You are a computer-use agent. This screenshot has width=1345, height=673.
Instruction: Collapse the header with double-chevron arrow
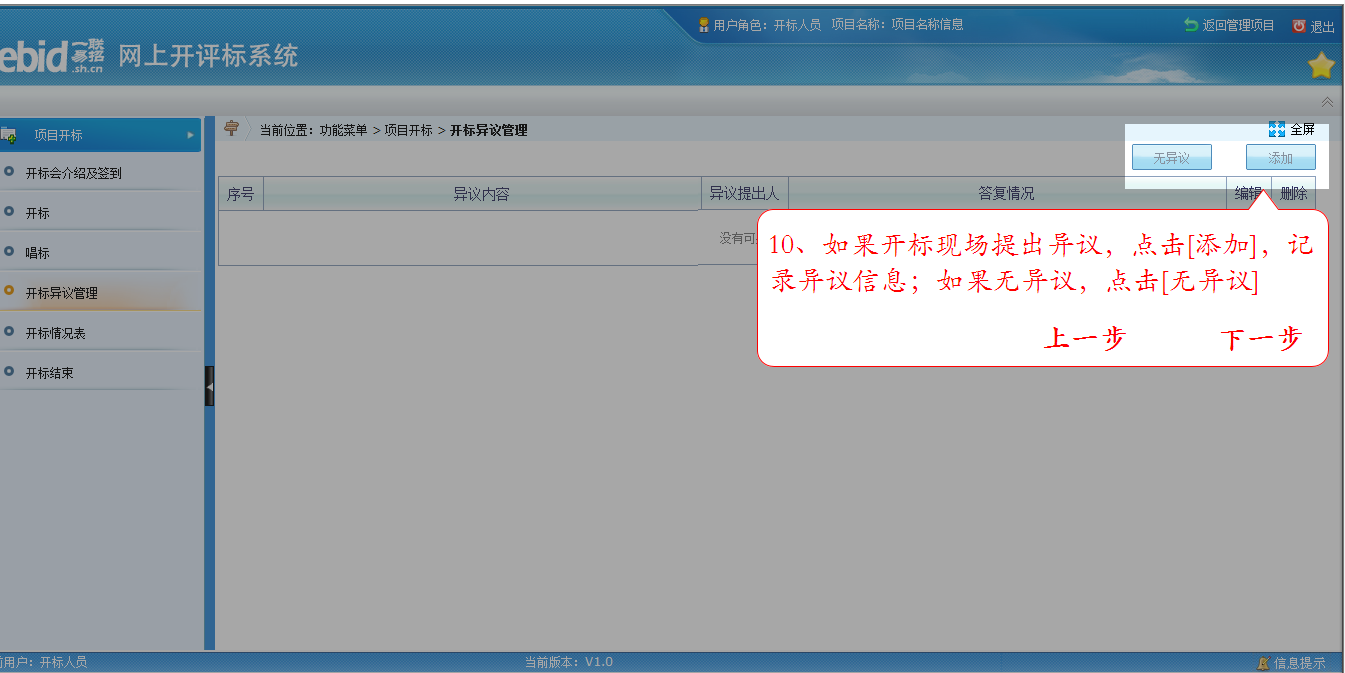pos(1327,102)
